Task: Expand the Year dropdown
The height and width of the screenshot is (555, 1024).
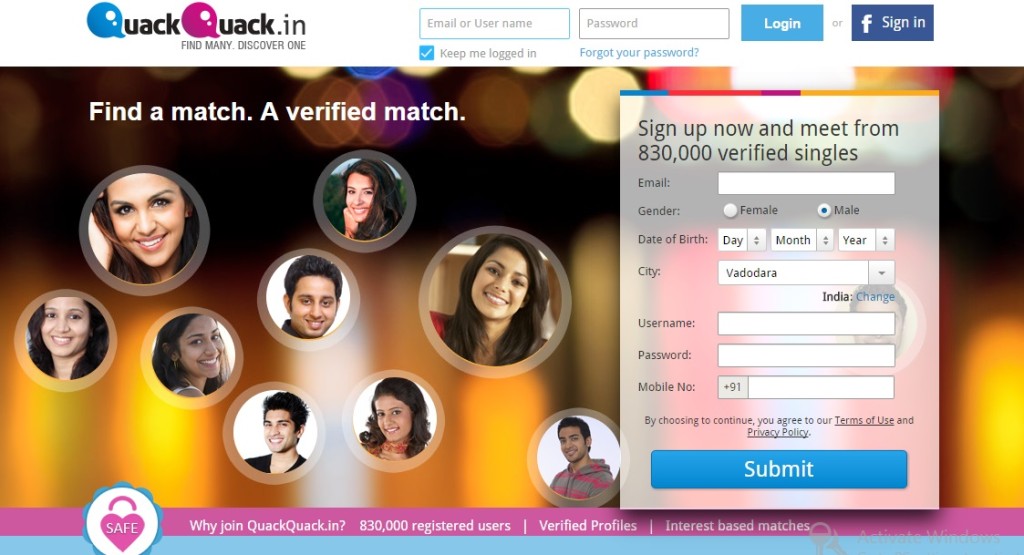Action: (866, 240)
